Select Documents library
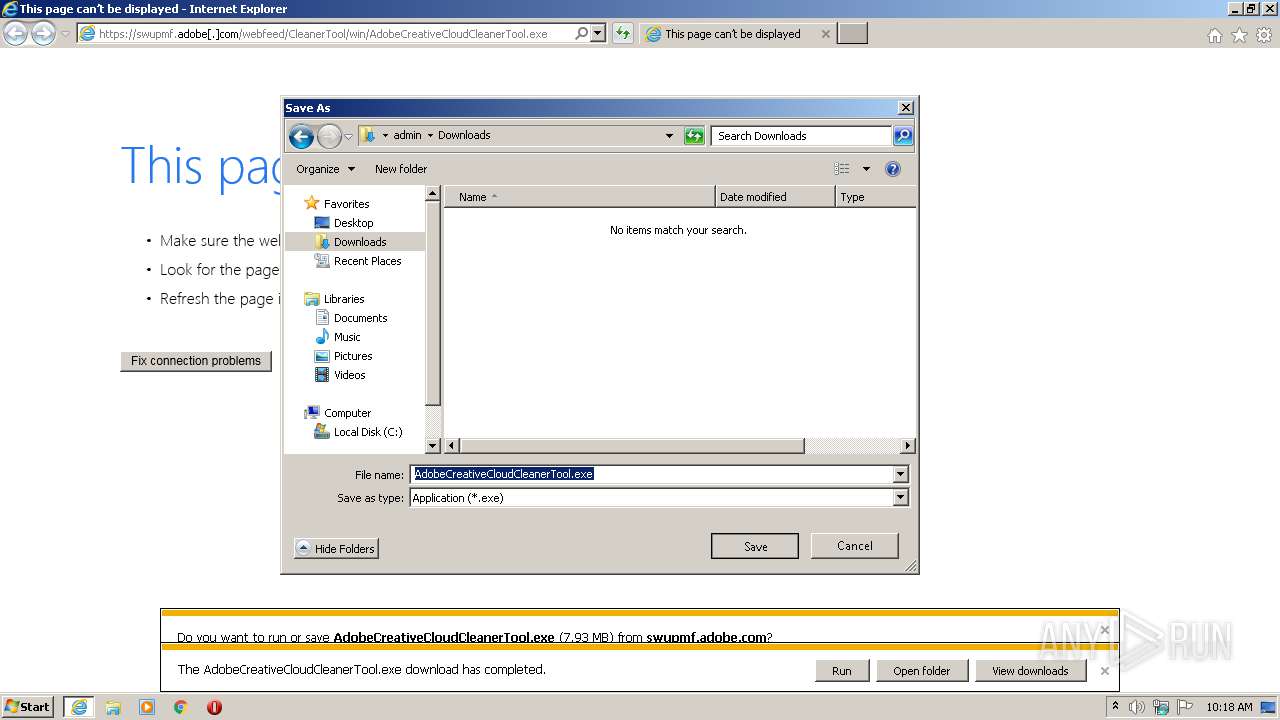Image resolution: width=1280 pixels, height=720 pixels. click(360, 318)
